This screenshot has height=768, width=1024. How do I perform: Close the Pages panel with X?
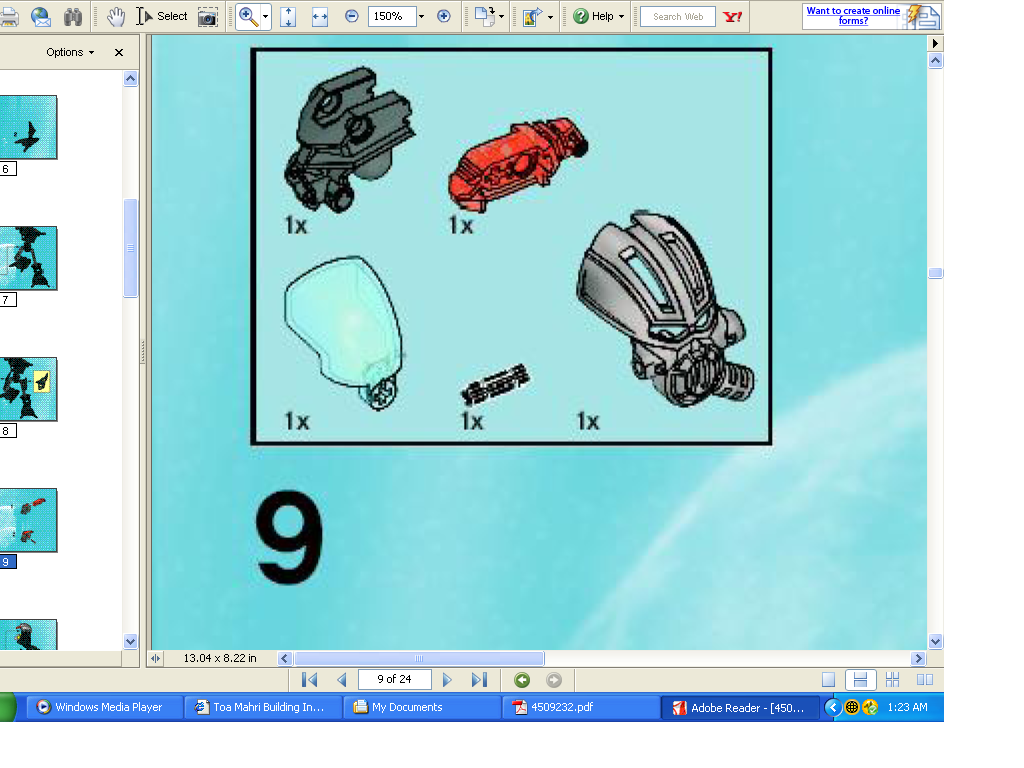pyautogui.click(x=119, y=52)
